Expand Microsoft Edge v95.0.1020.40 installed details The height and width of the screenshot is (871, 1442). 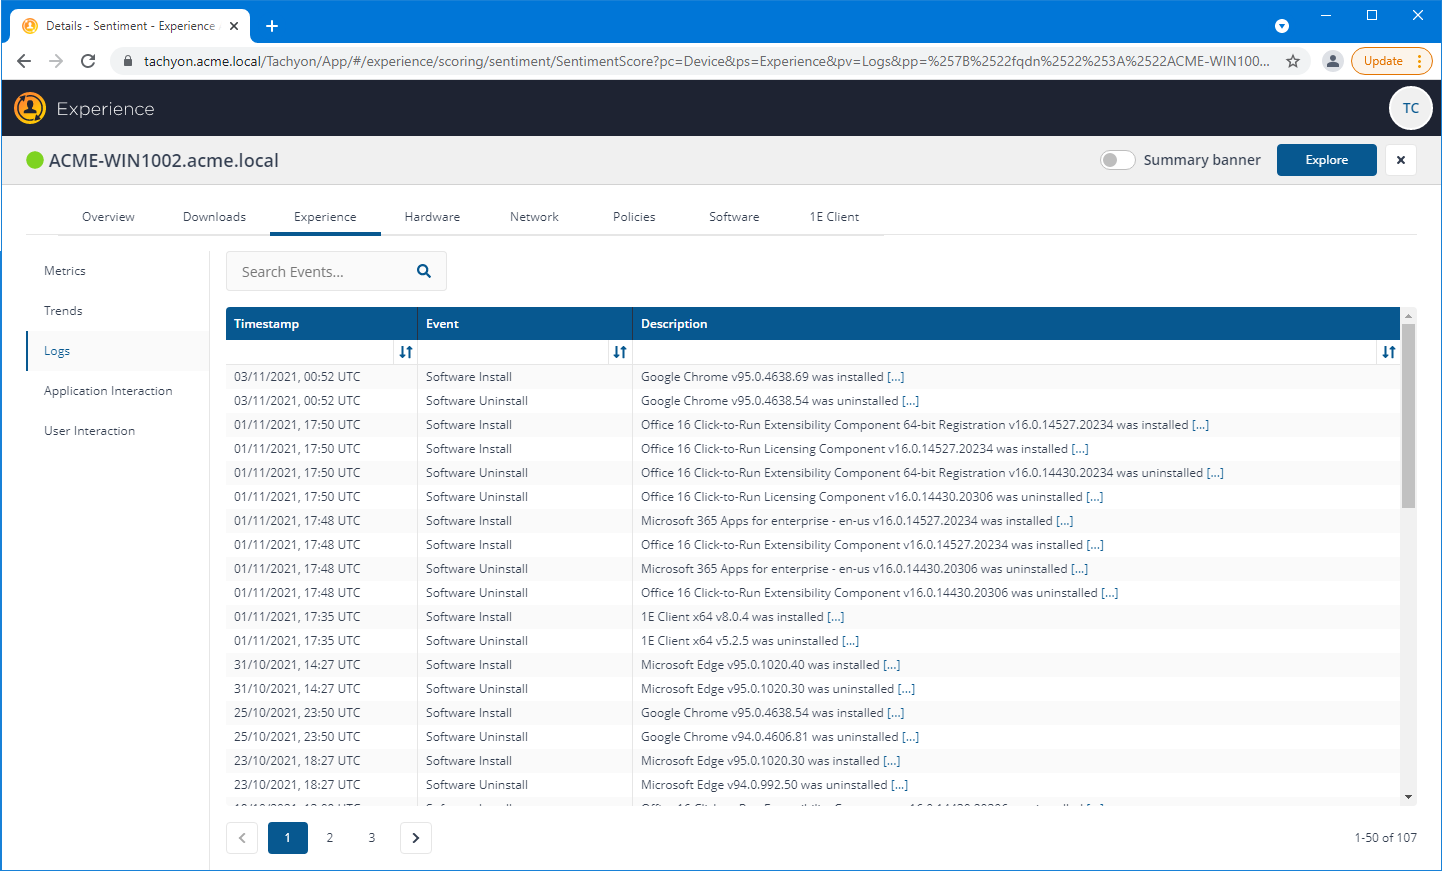coord(892,665)
